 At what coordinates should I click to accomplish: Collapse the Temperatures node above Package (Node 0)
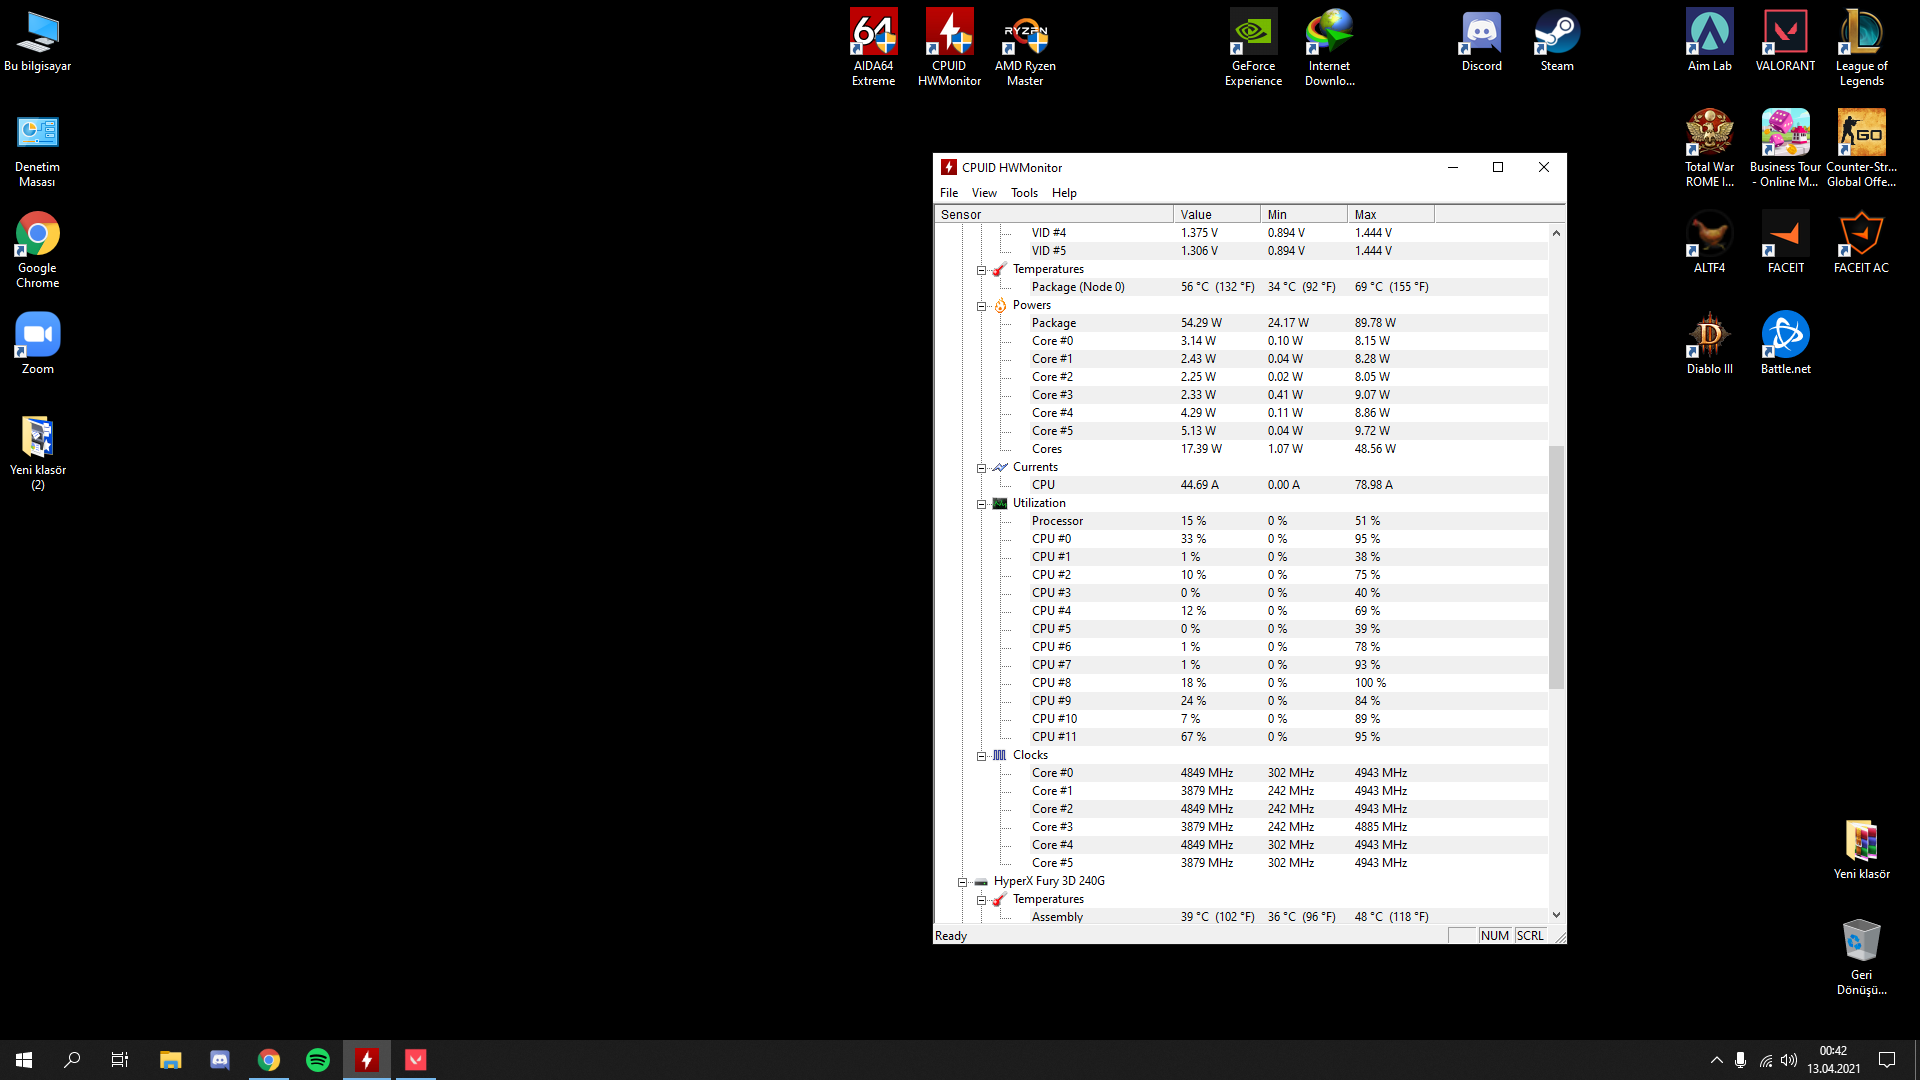[x=981, y=270]
